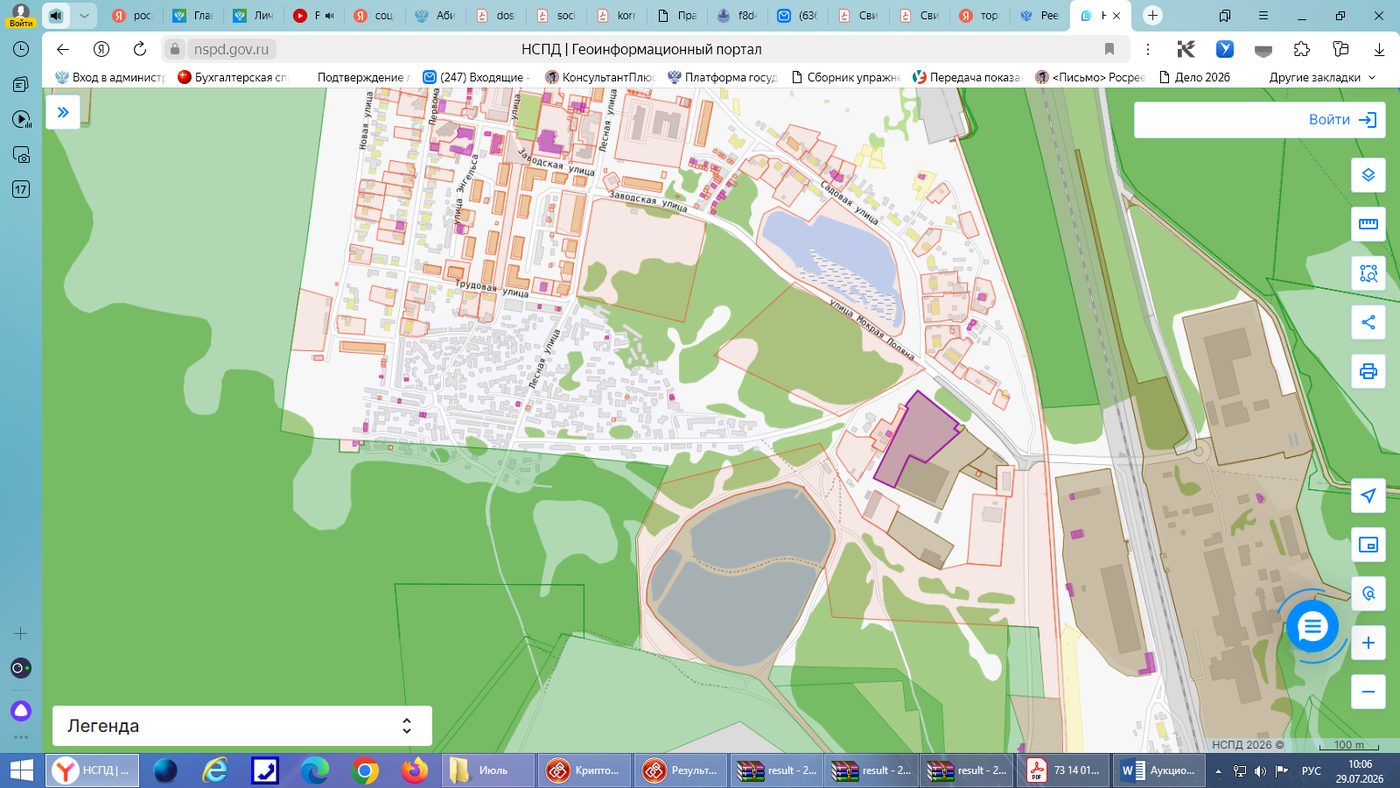1400x788 pixels.
Task: Toggle the page bookmark icon
Action: tap(1109, 49)
